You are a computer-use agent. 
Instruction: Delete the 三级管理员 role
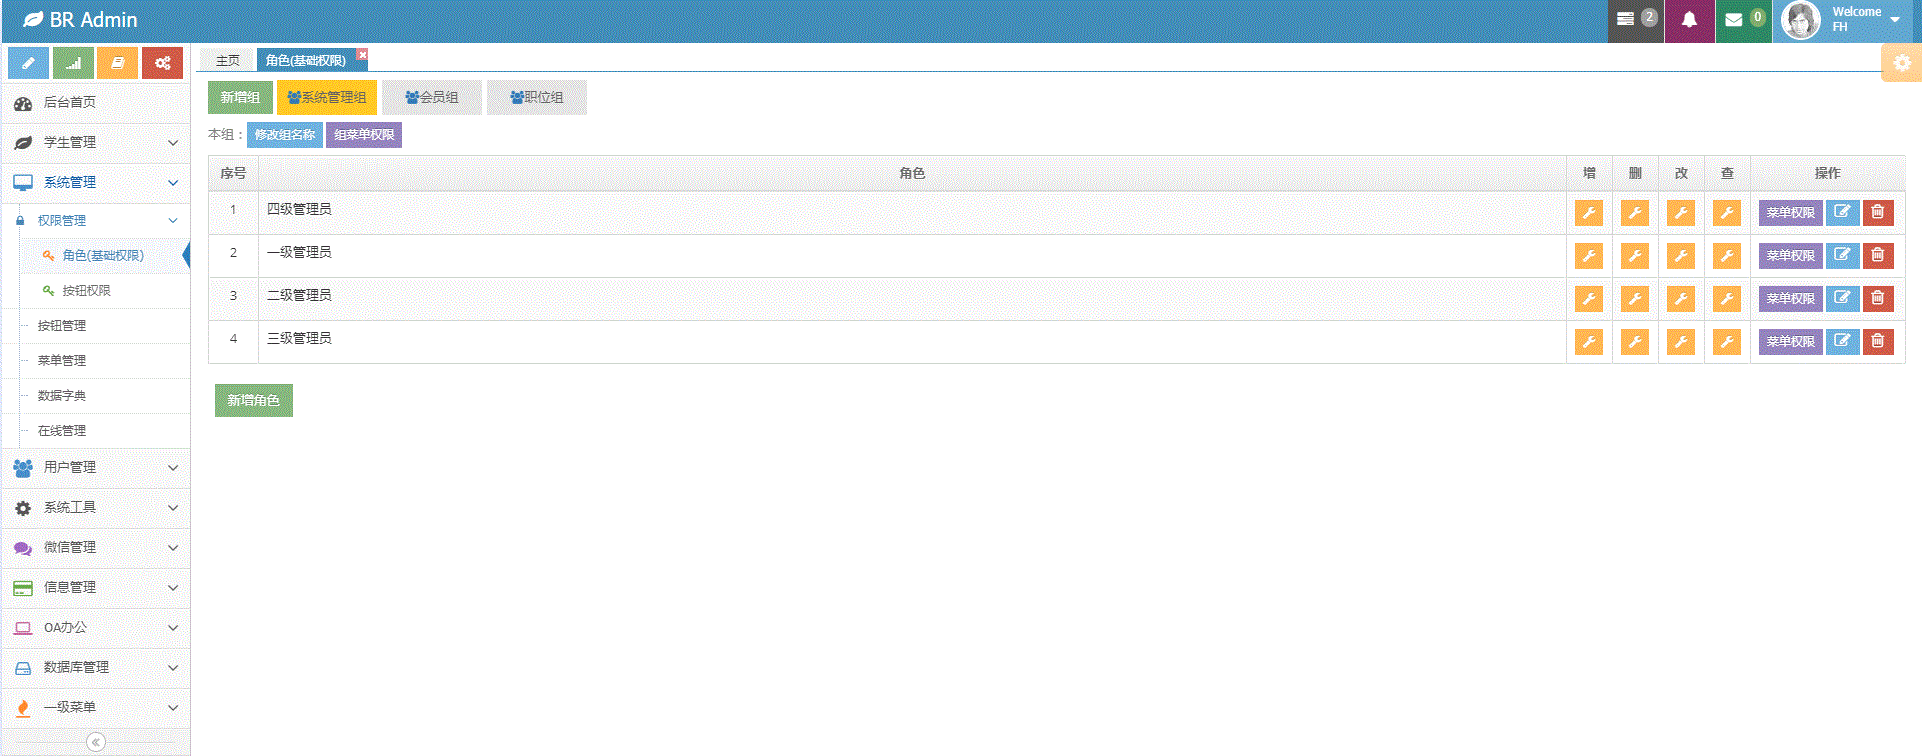[1878, 342]
